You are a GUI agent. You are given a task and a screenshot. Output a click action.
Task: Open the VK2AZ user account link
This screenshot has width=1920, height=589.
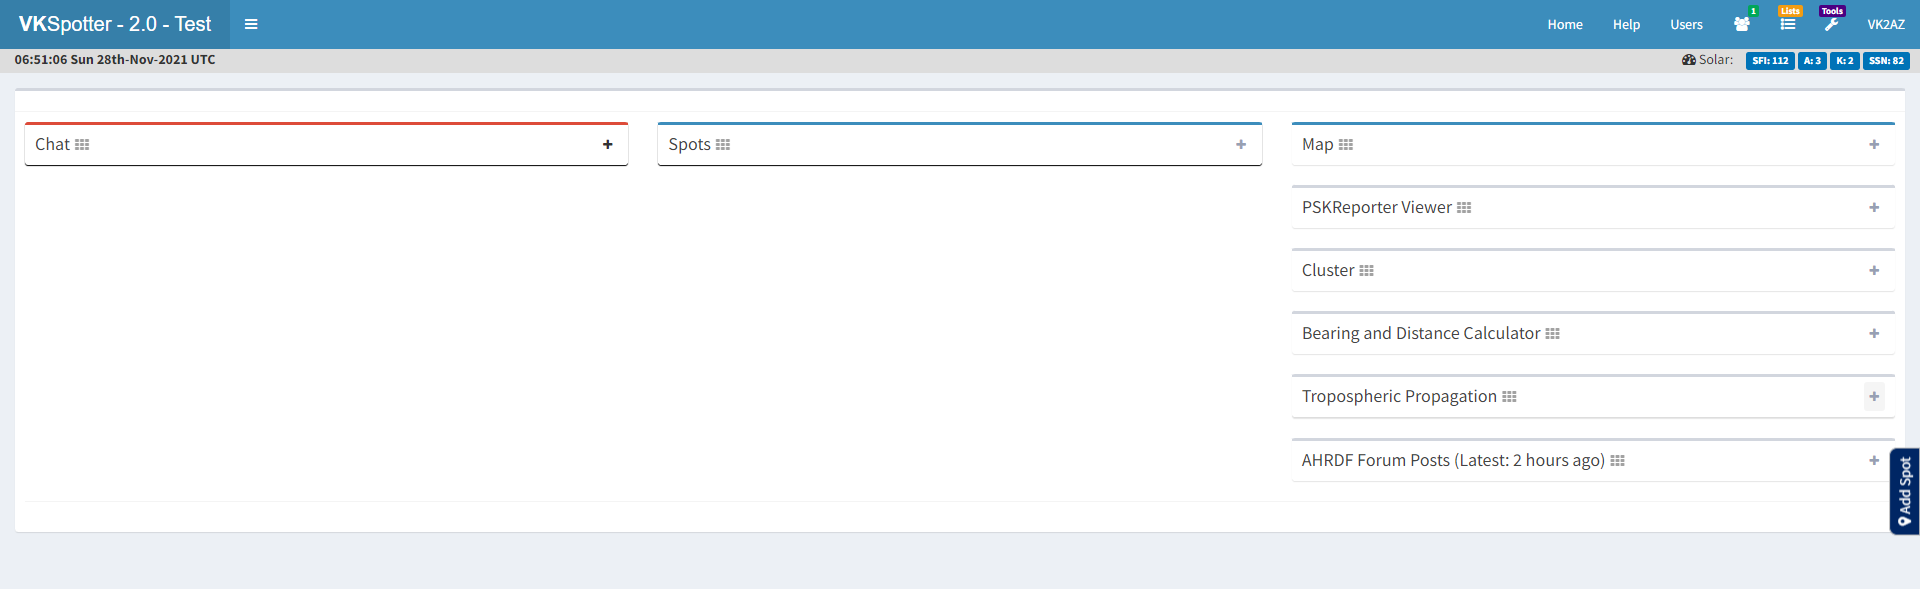point(1886,25)
